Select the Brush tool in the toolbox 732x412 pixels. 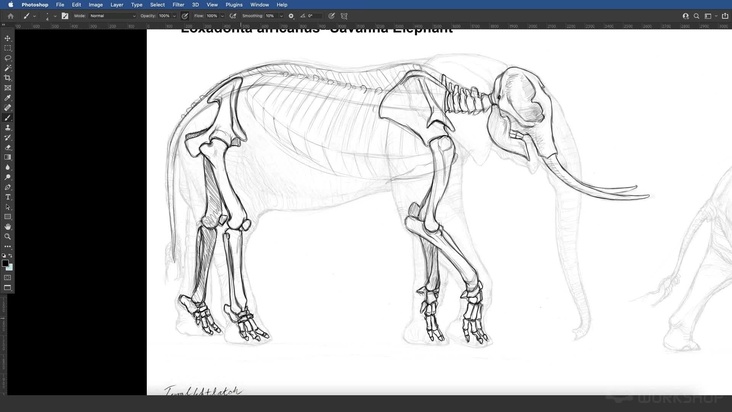point(7,118)
